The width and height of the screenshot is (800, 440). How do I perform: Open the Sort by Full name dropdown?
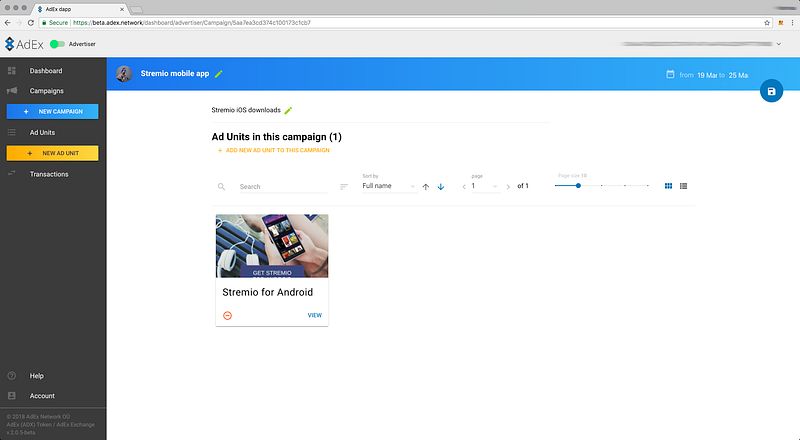coord(389,186)
